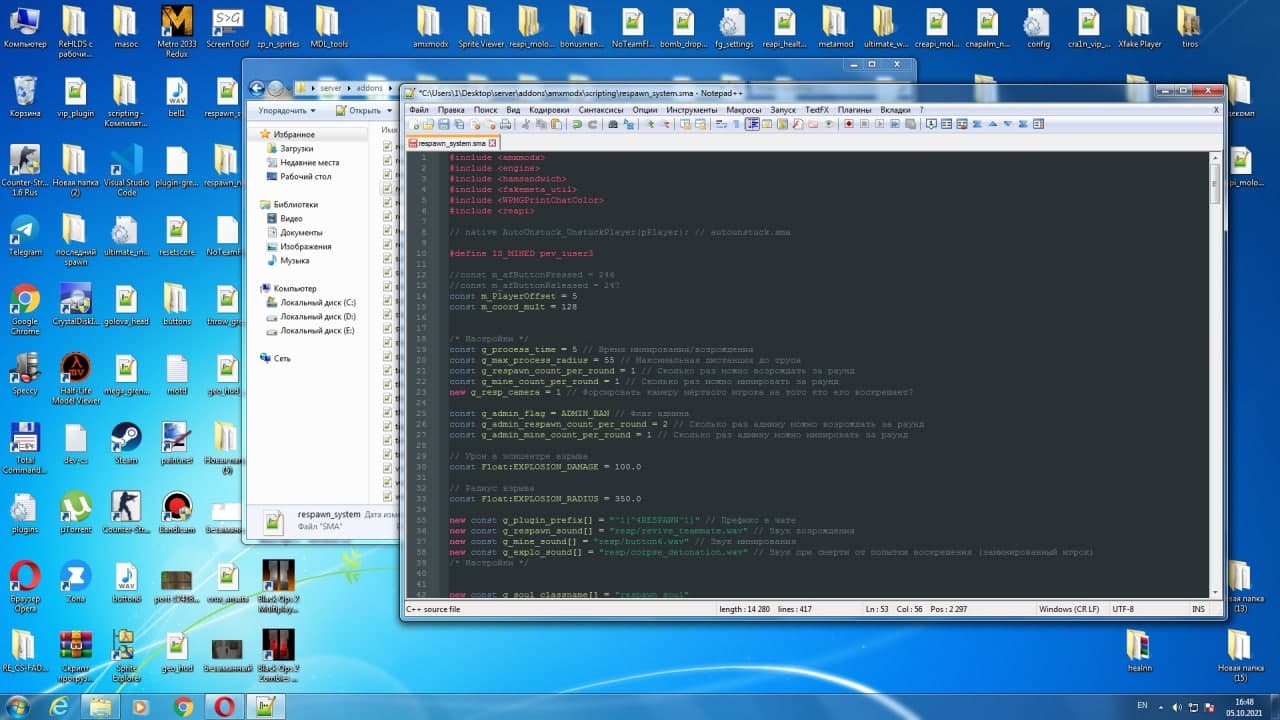Click the respawn_system file thumbnail in details pane
Screen dimensions: 1280x720
coord(273,520)
